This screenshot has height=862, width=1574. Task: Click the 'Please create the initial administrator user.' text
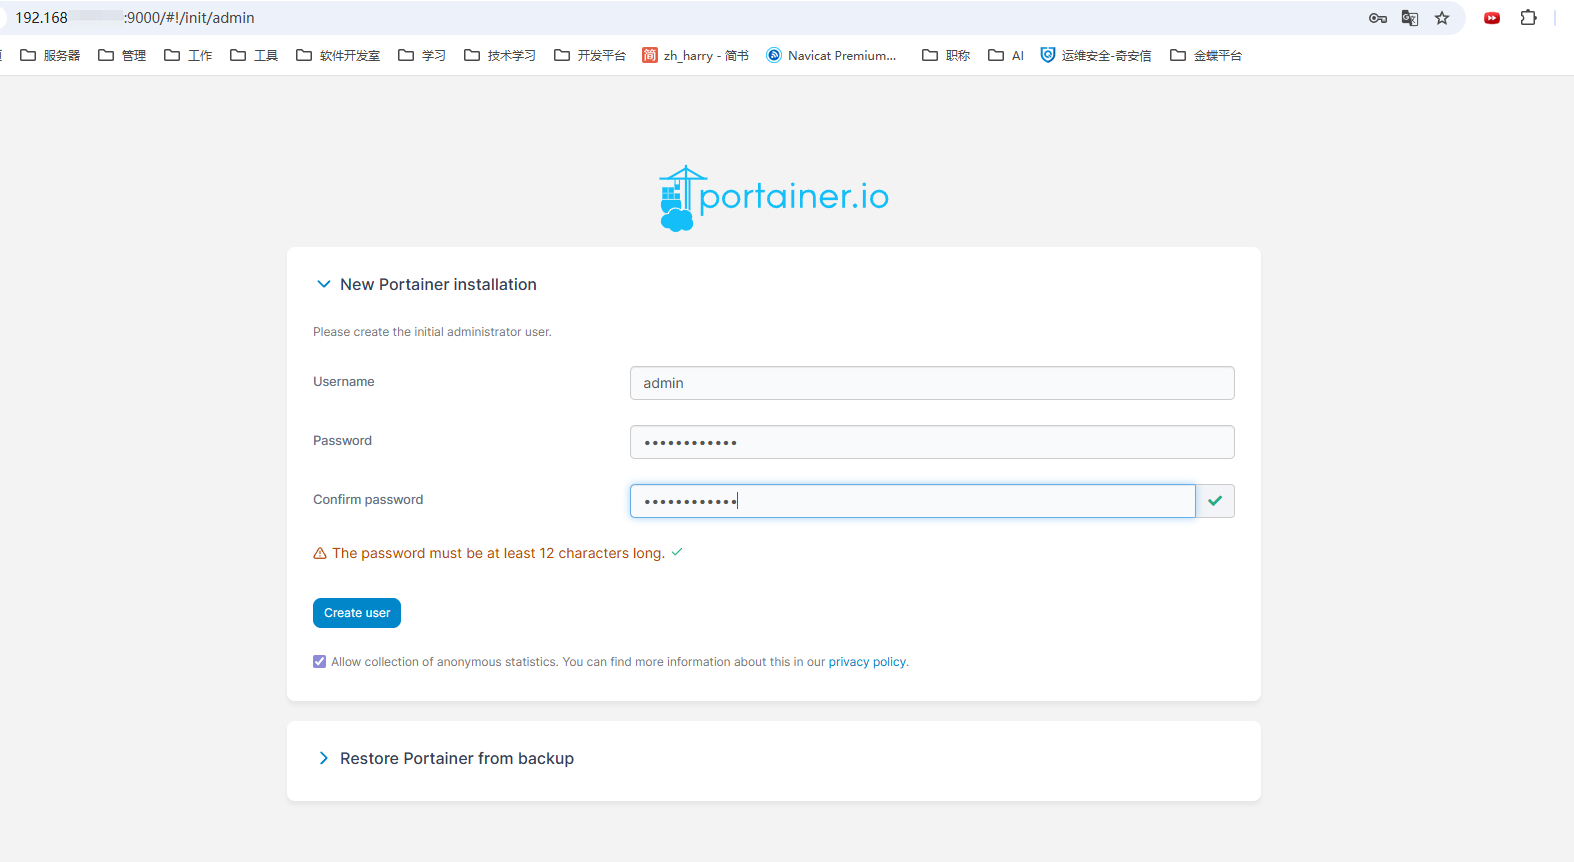point(432,332)
